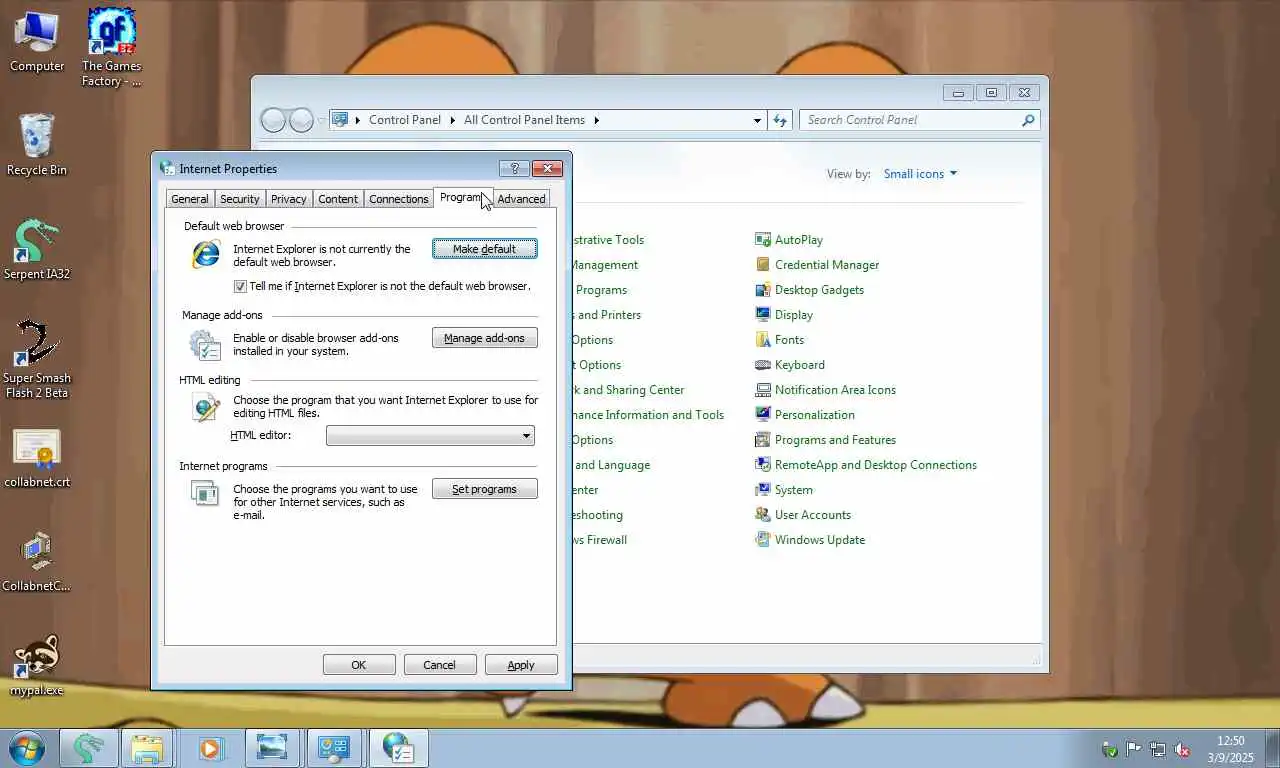Click Cancel in Internet Properties
1280x768 pixels.
pyautogui.click(x=440, y=665)
